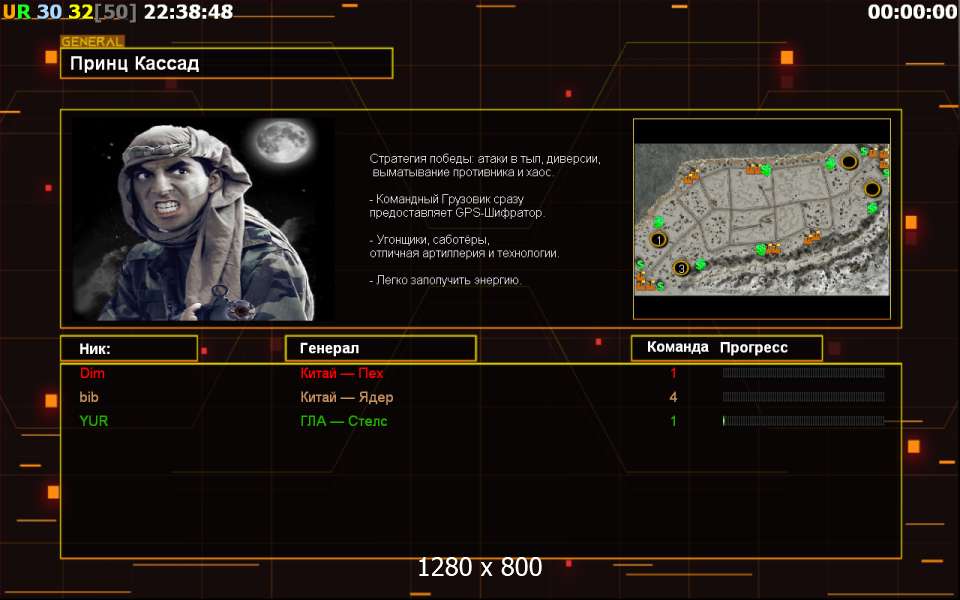Click the Генерал column header
The image size is (960, 600).
click(380, 348)
